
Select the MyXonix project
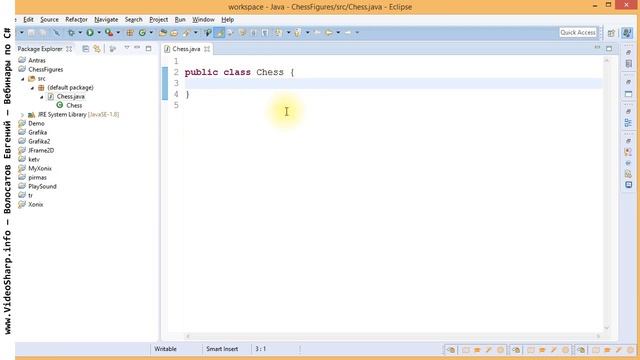click(40, 168)
